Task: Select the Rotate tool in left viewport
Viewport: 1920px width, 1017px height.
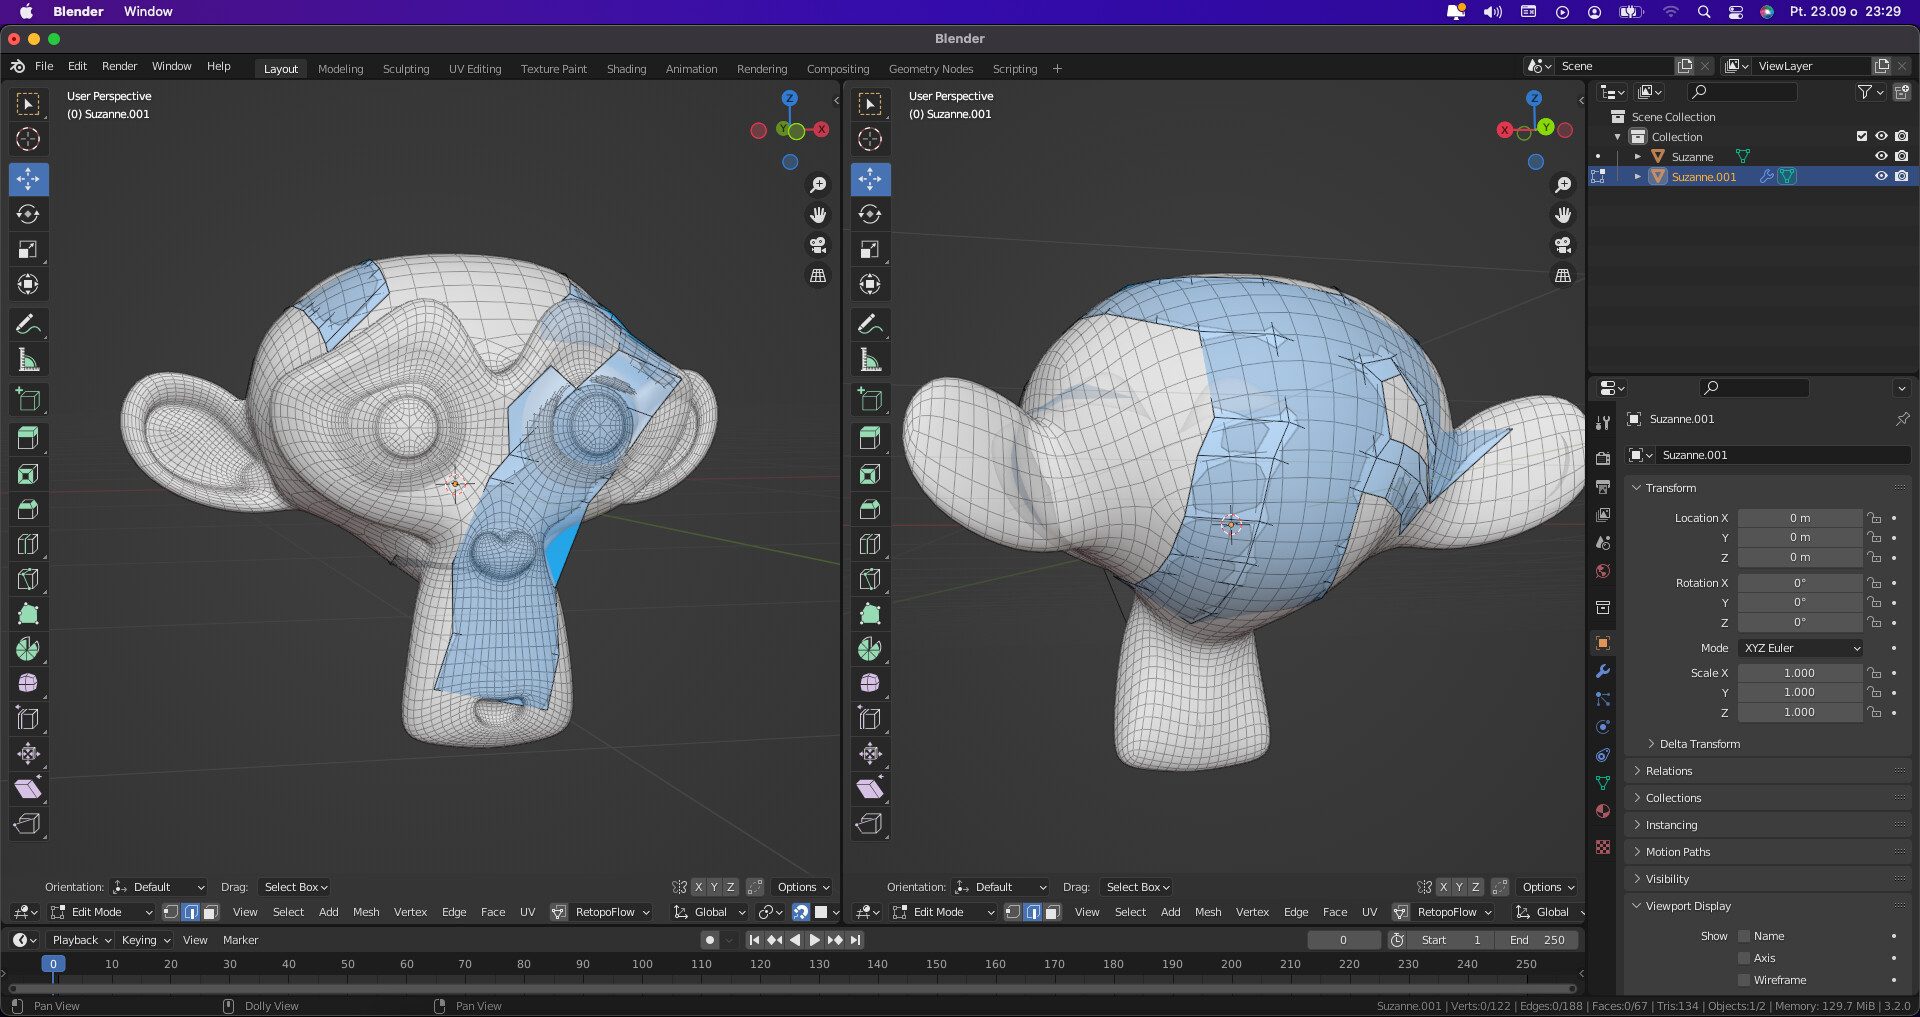Action: (29, 214)
